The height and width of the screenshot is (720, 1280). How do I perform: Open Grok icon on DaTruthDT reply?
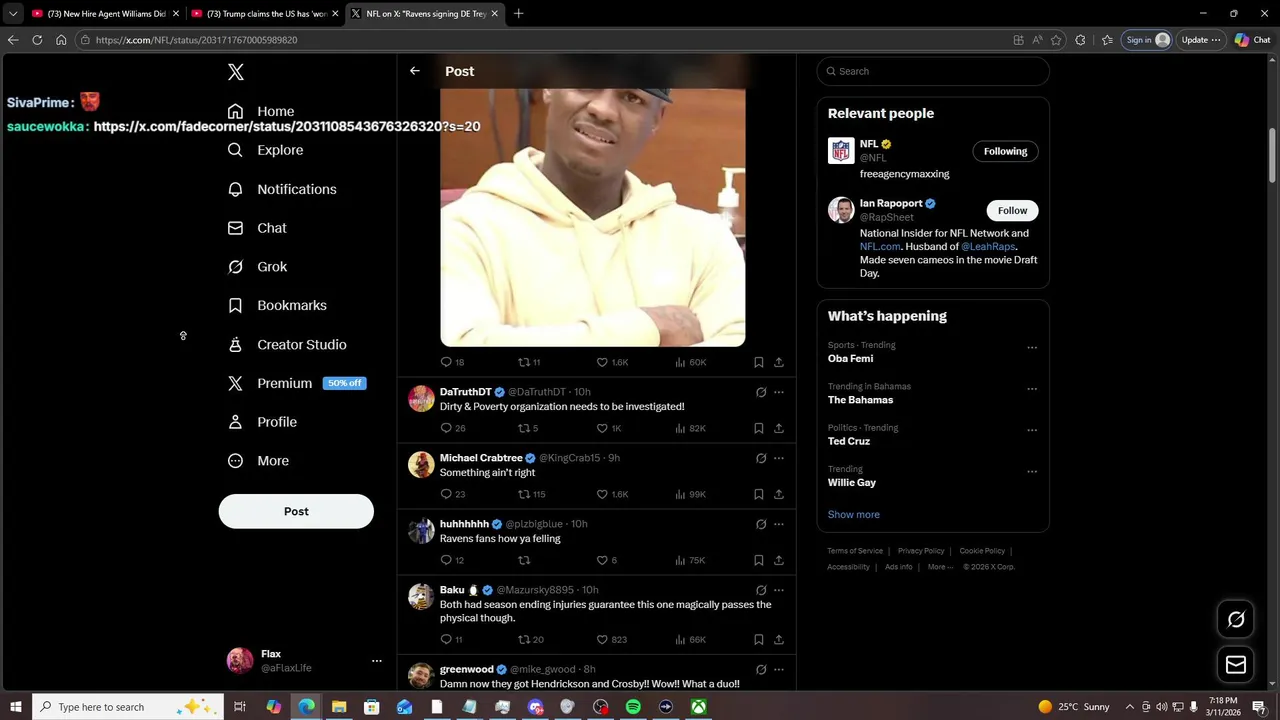(x=761, y=392)
